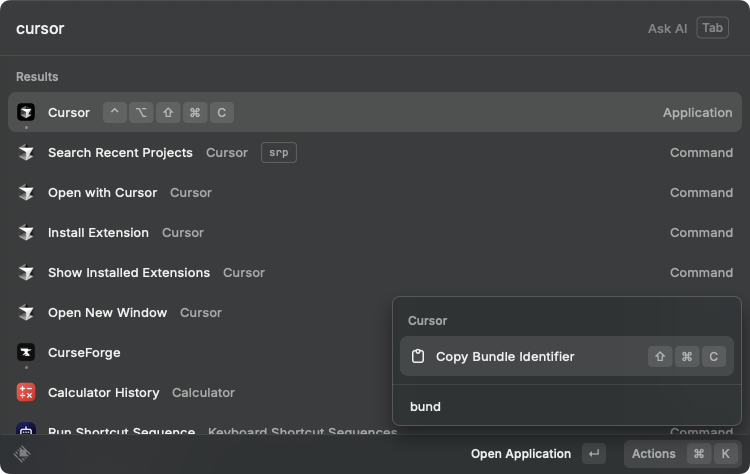Click the CurseForge anvil icon

tap(26, 353)
